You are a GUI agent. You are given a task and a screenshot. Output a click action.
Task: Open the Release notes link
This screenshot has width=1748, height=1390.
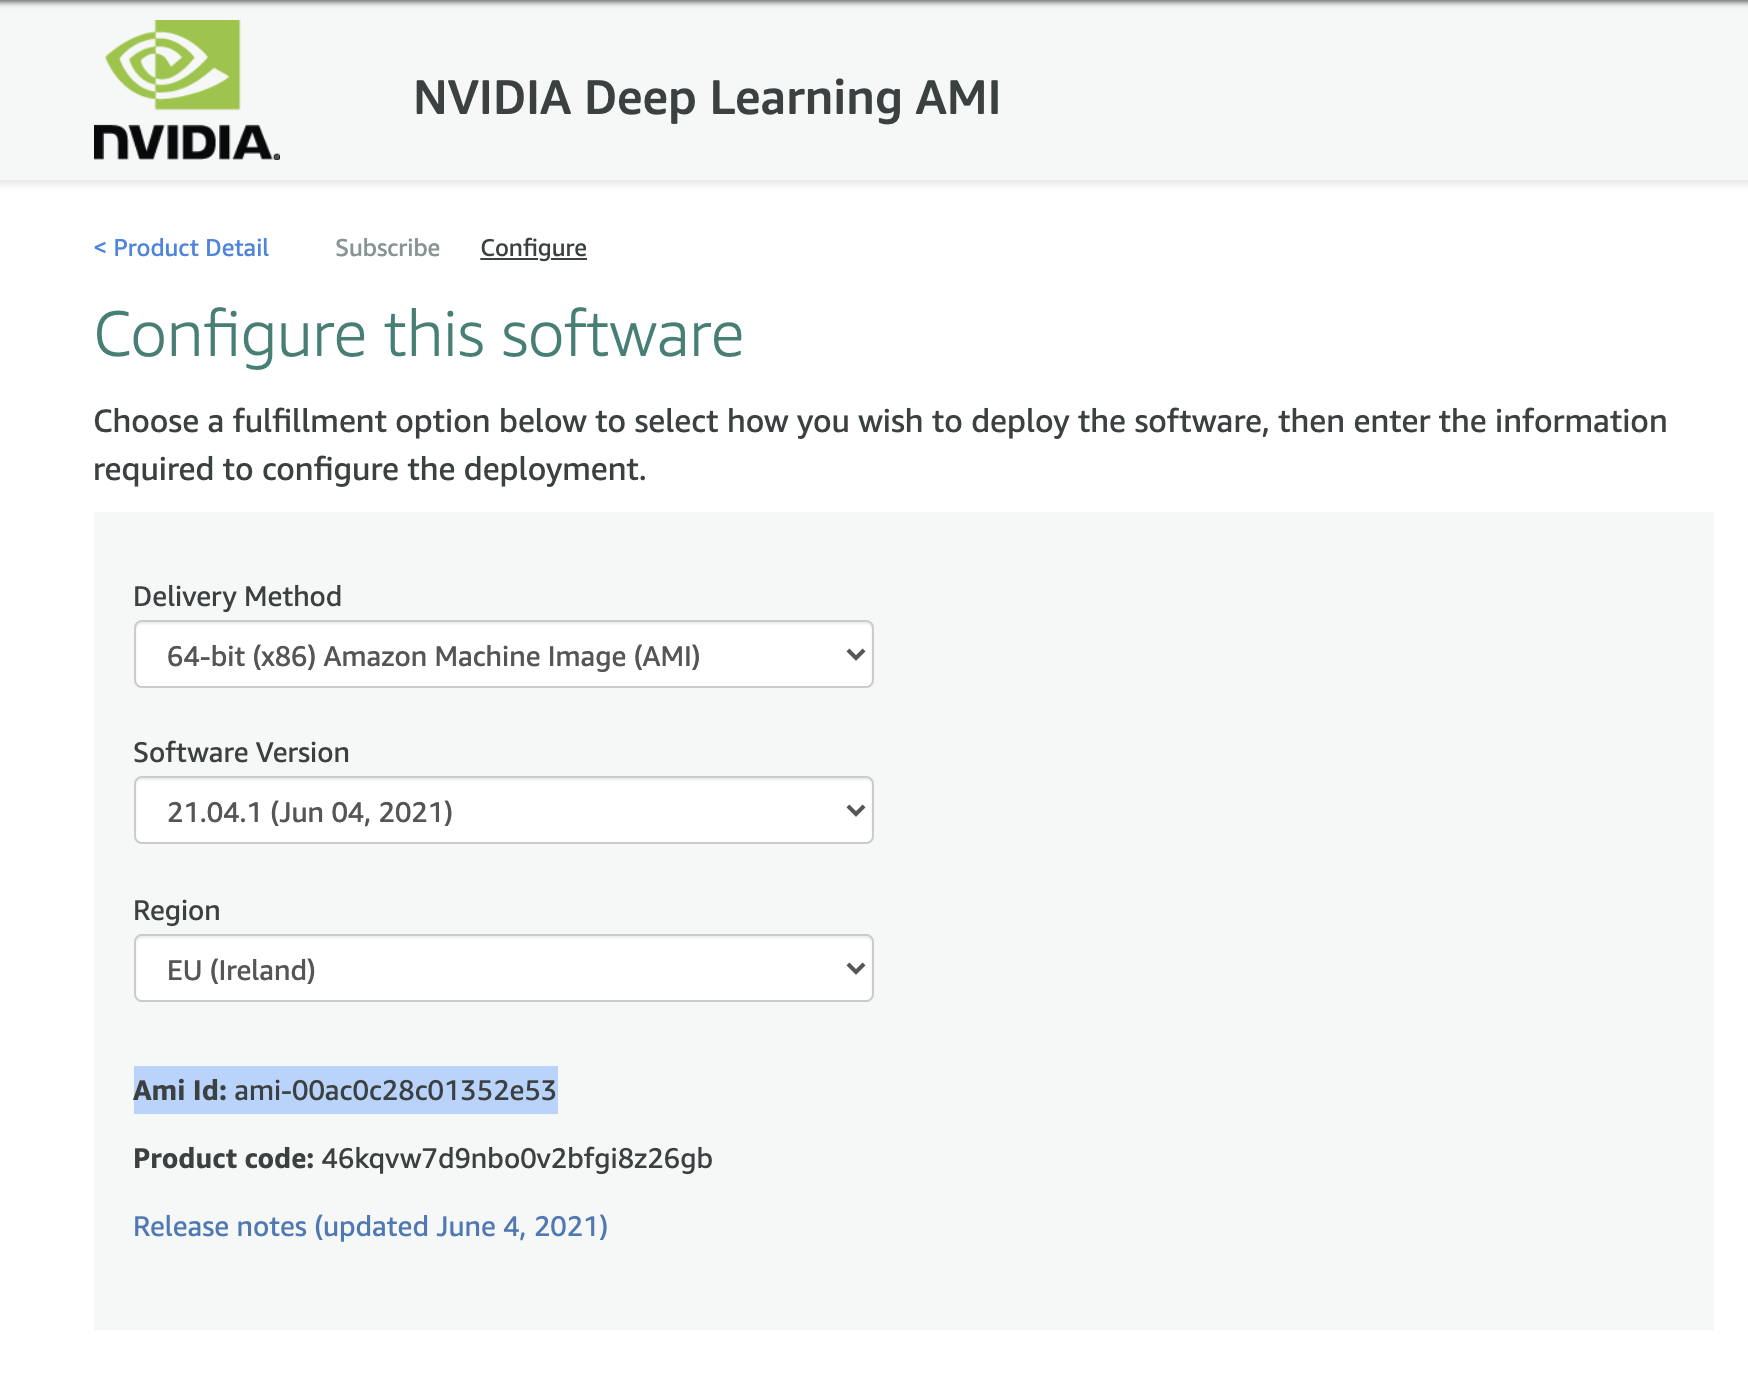coord(370,1226)
